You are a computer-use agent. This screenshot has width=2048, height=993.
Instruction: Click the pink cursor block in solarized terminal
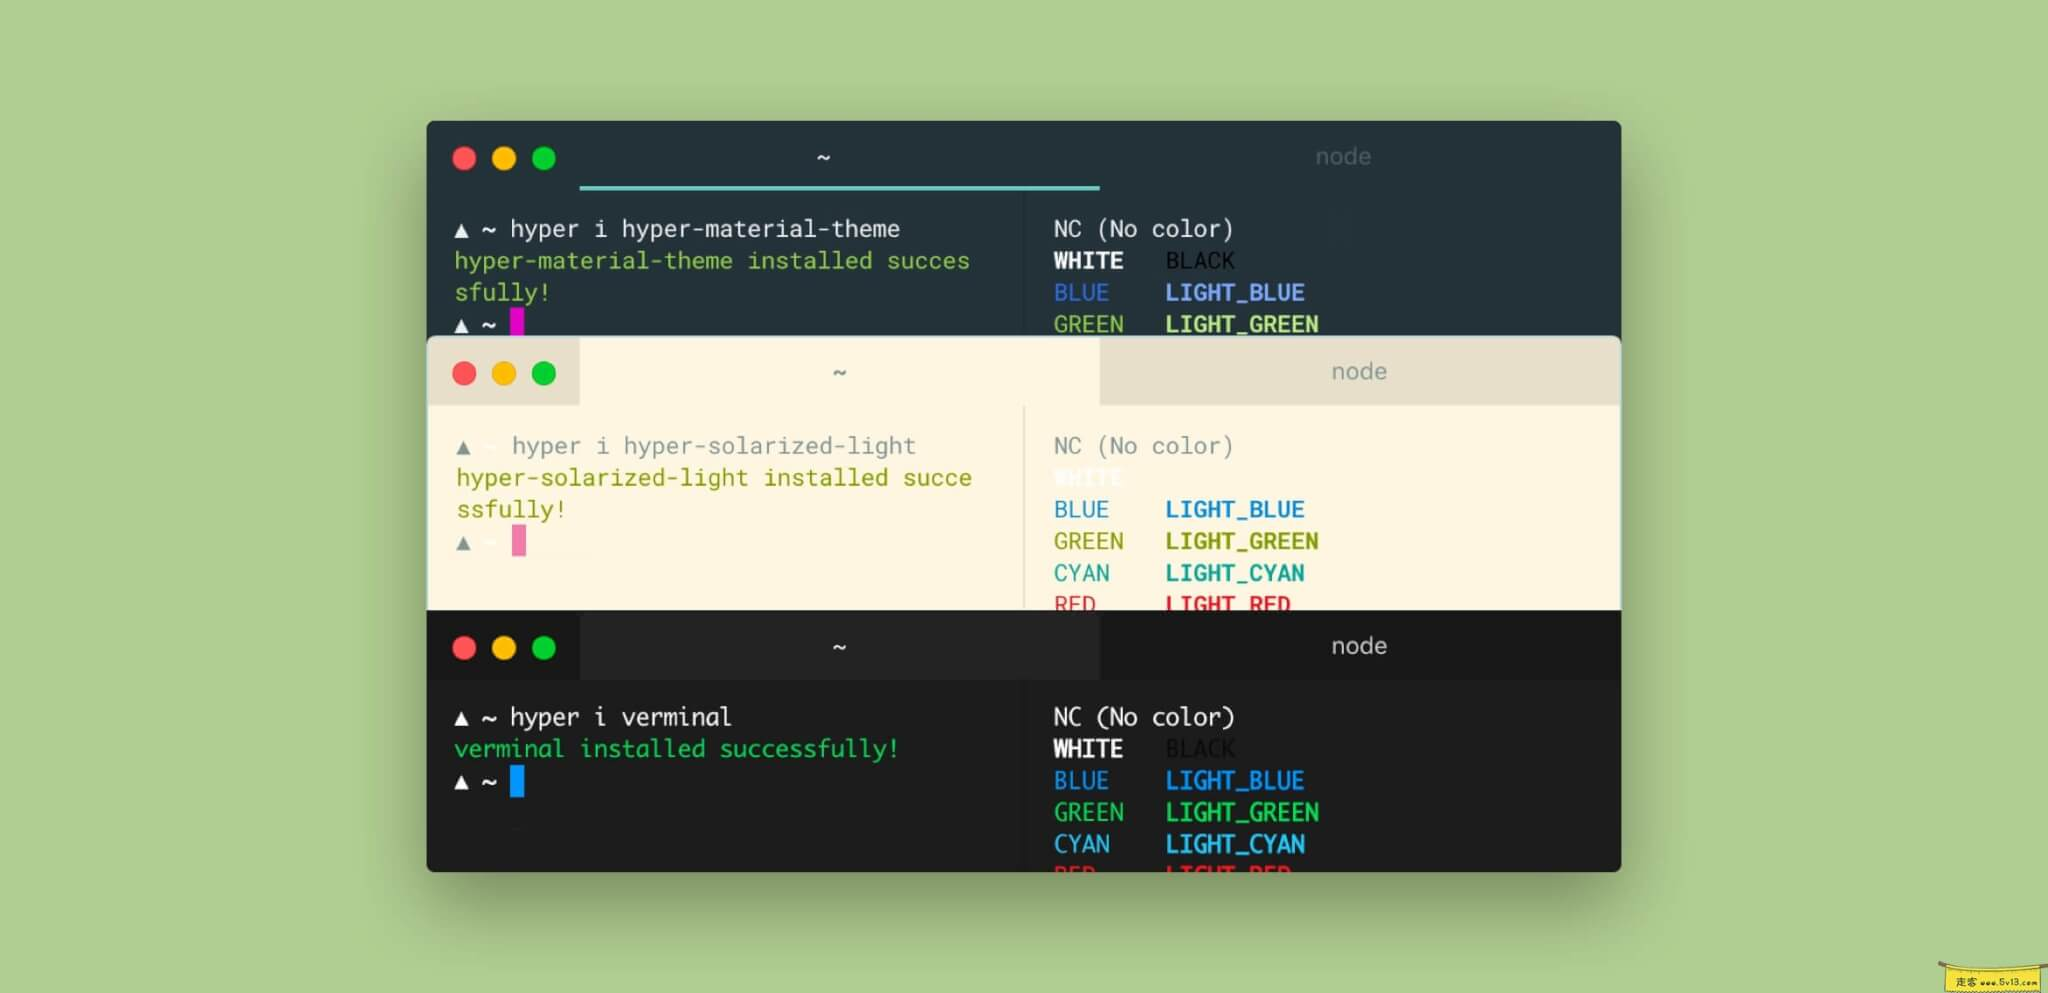pyautogui.click(x=518, y=541)
